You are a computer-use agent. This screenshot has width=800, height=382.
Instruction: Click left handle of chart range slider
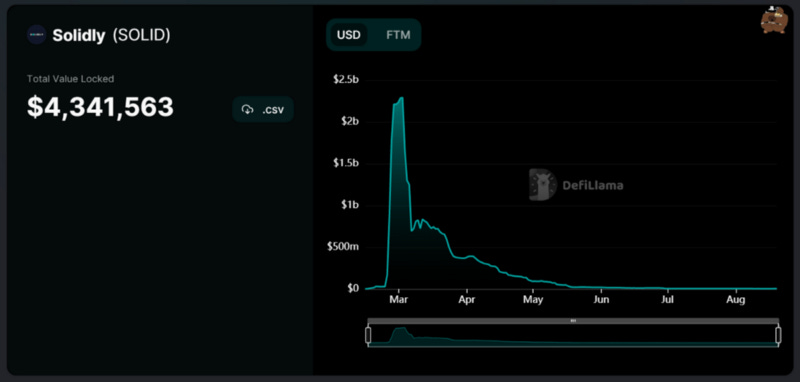click(368, 335)
